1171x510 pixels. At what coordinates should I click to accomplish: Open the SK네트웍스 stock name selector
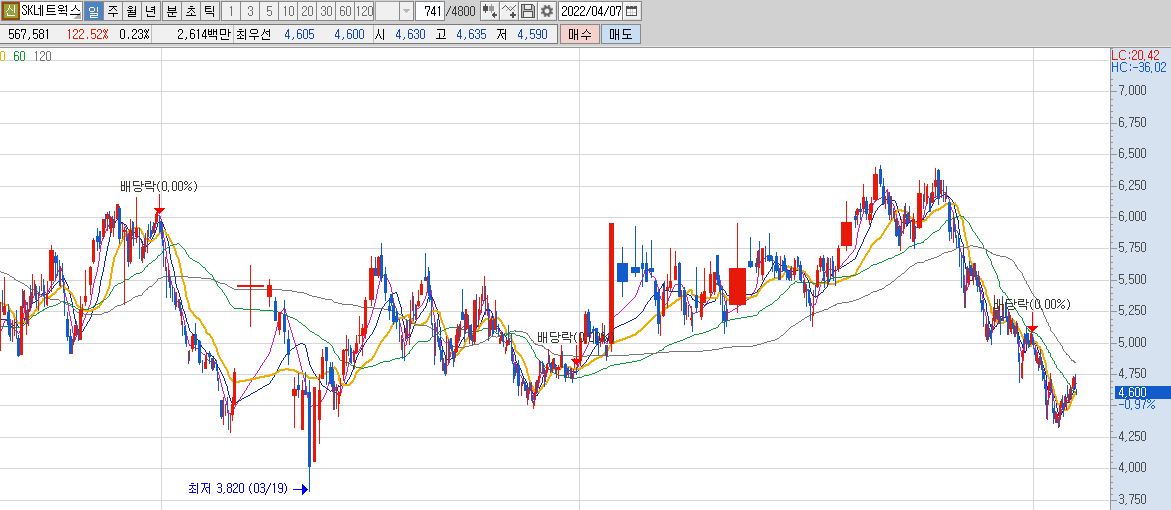pos(51,11)
